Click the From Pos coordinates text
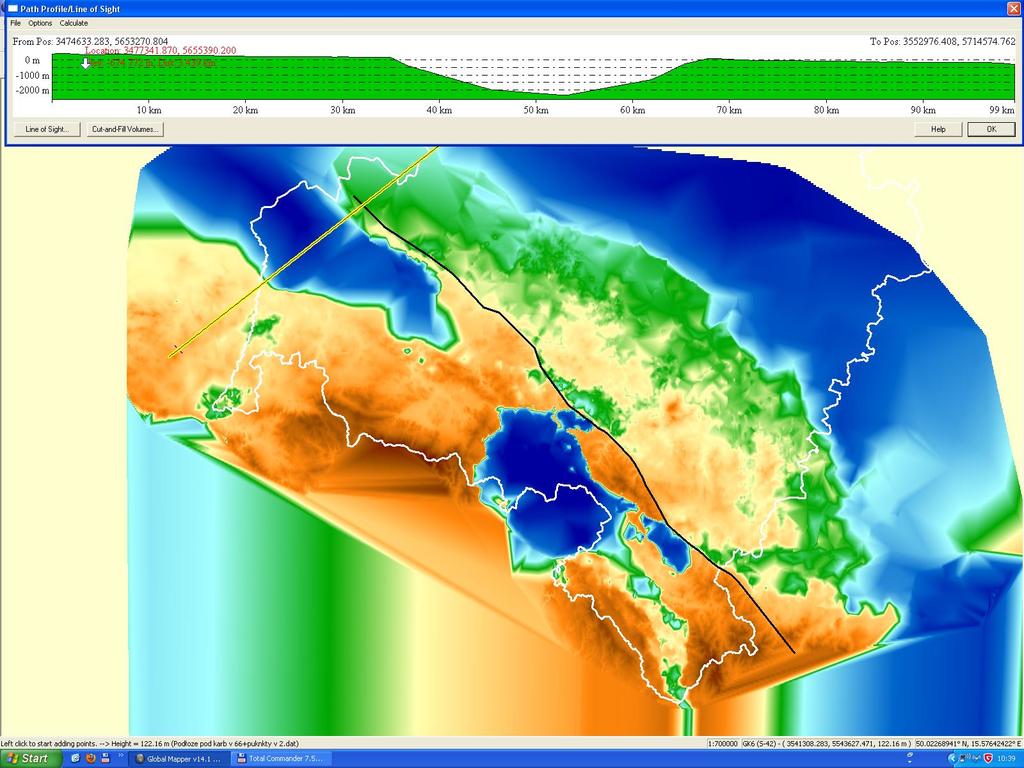 [90, 41]
